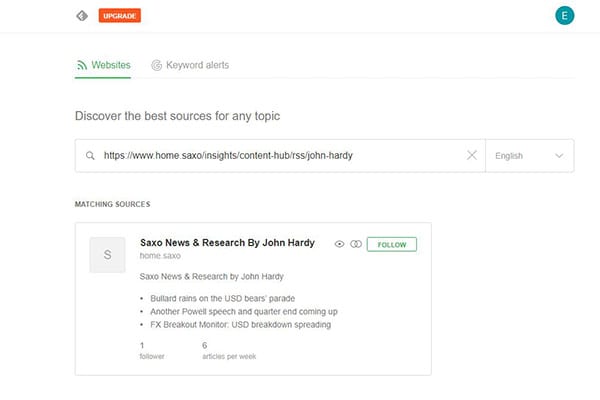Open Saxo News & Research By John Hardy title
Image resolution: width=600 pixels, height=400 pixels.
(x=227, y=243)
